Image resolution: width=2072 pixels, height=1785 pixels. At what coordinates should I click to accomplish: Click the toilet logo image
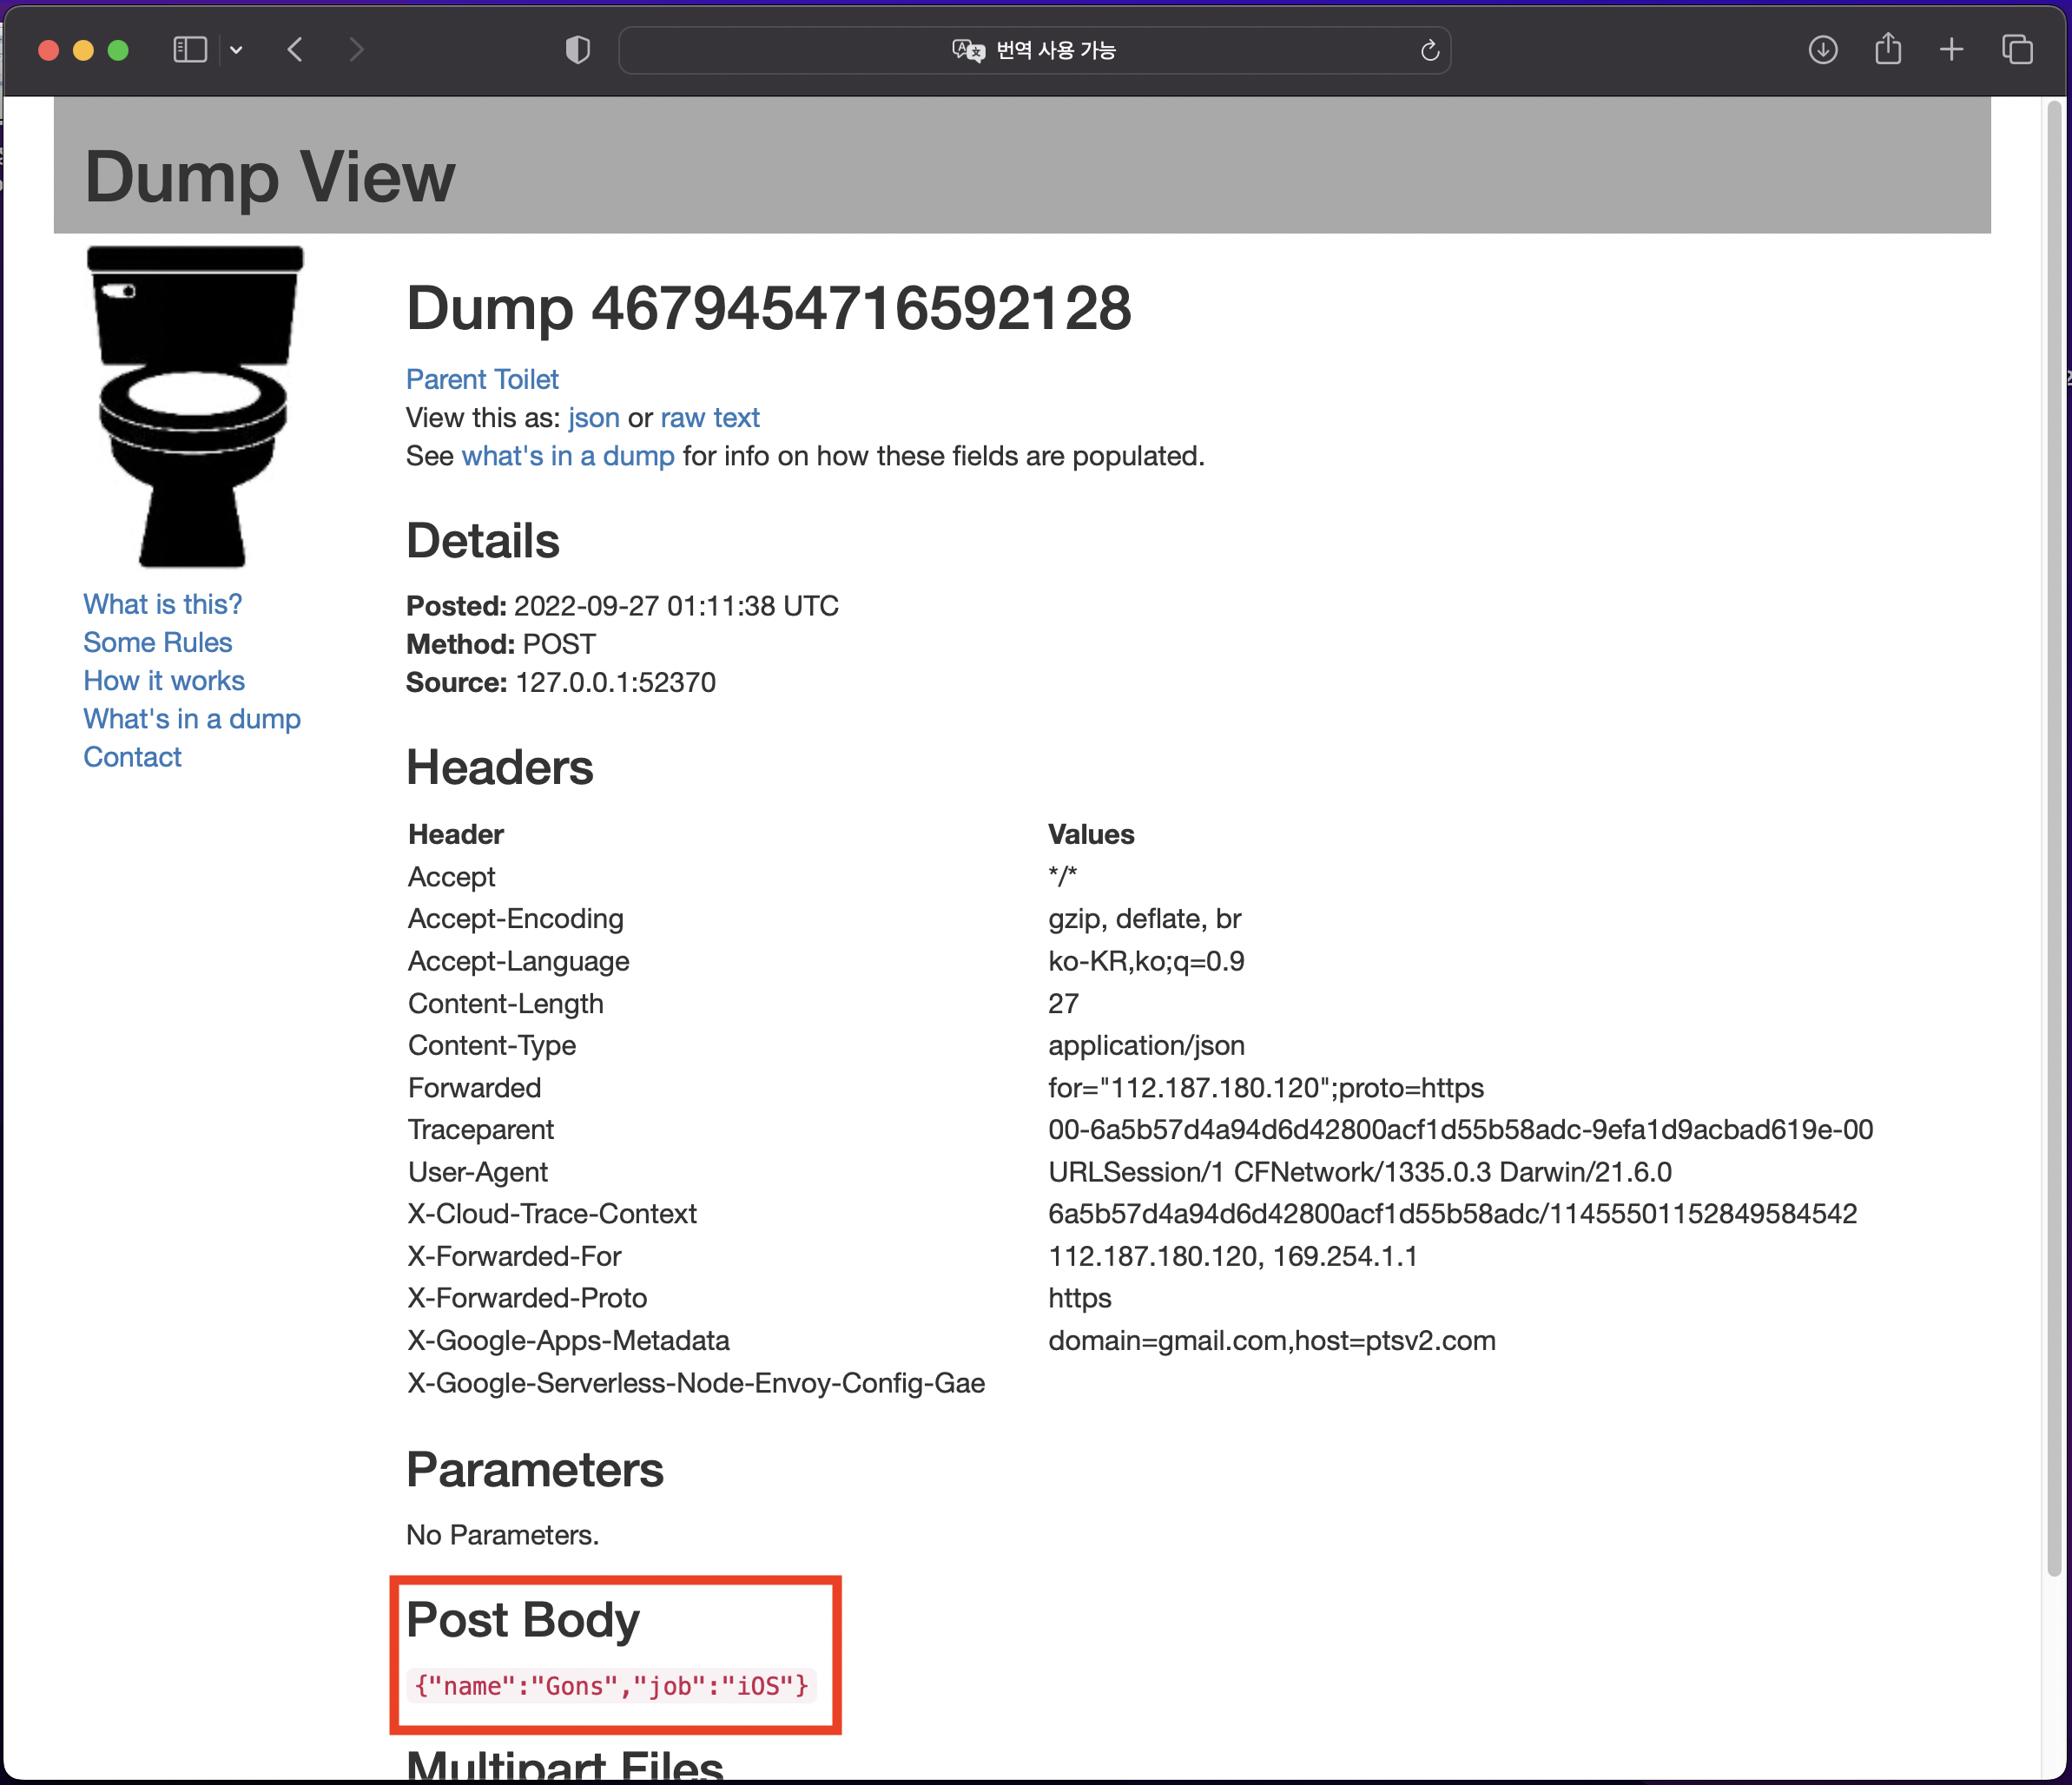pos(194,405)
